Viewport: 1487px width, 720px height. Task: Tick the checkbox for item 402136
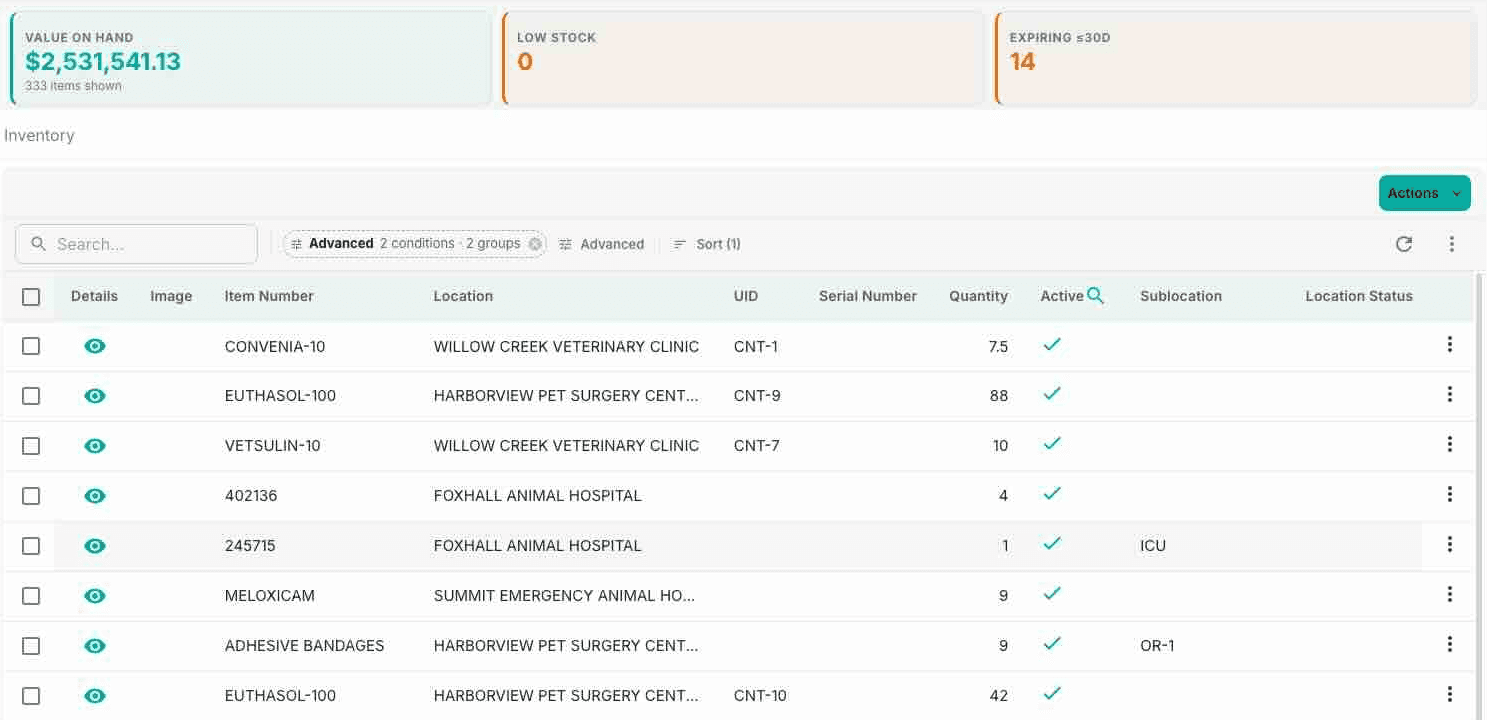(x=31, y=496)
